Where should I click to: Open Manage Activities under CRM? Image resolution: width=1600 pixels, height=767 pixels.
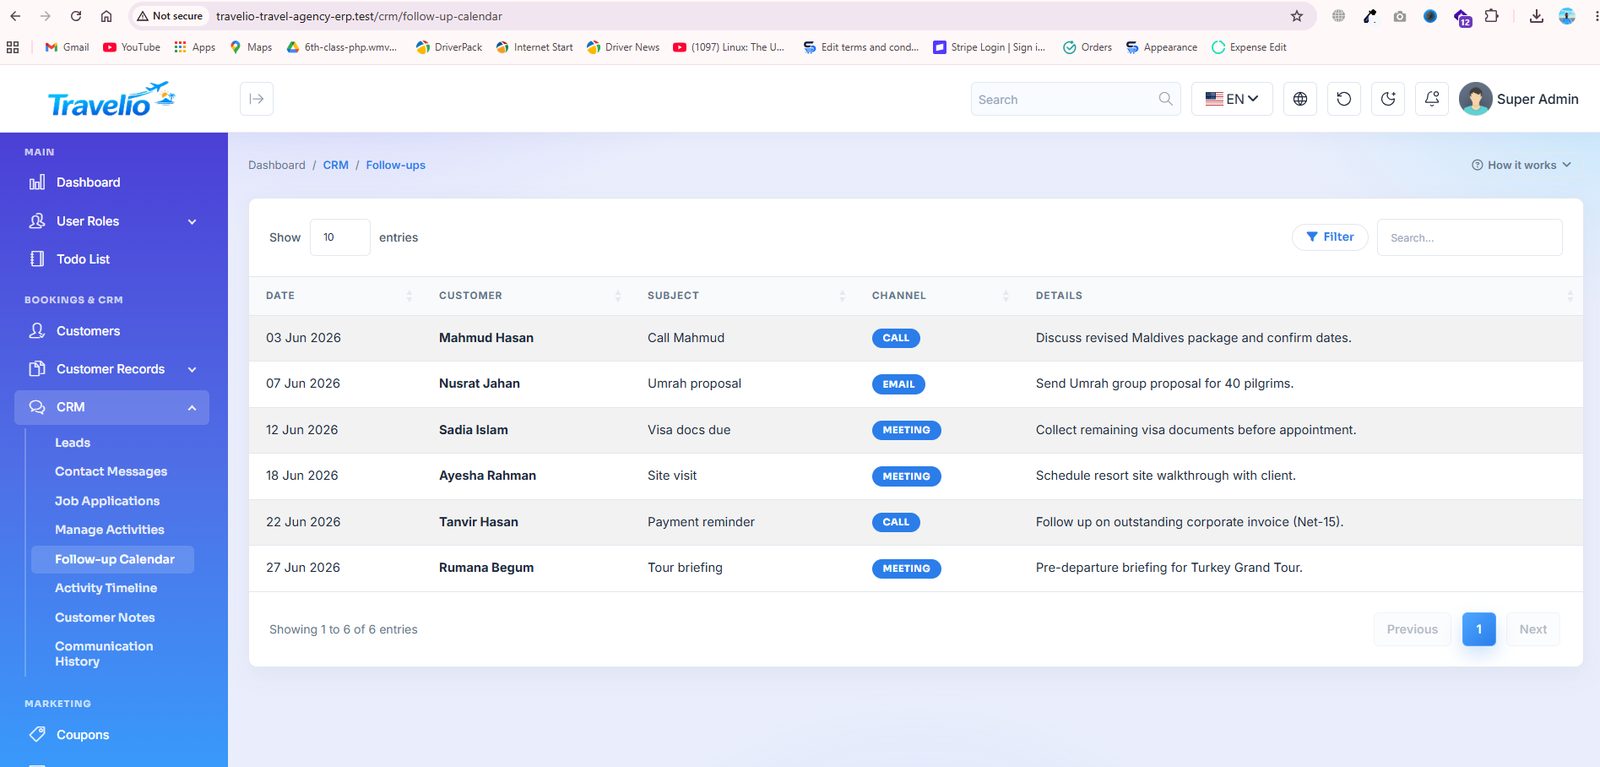click(x=109, y=530)
